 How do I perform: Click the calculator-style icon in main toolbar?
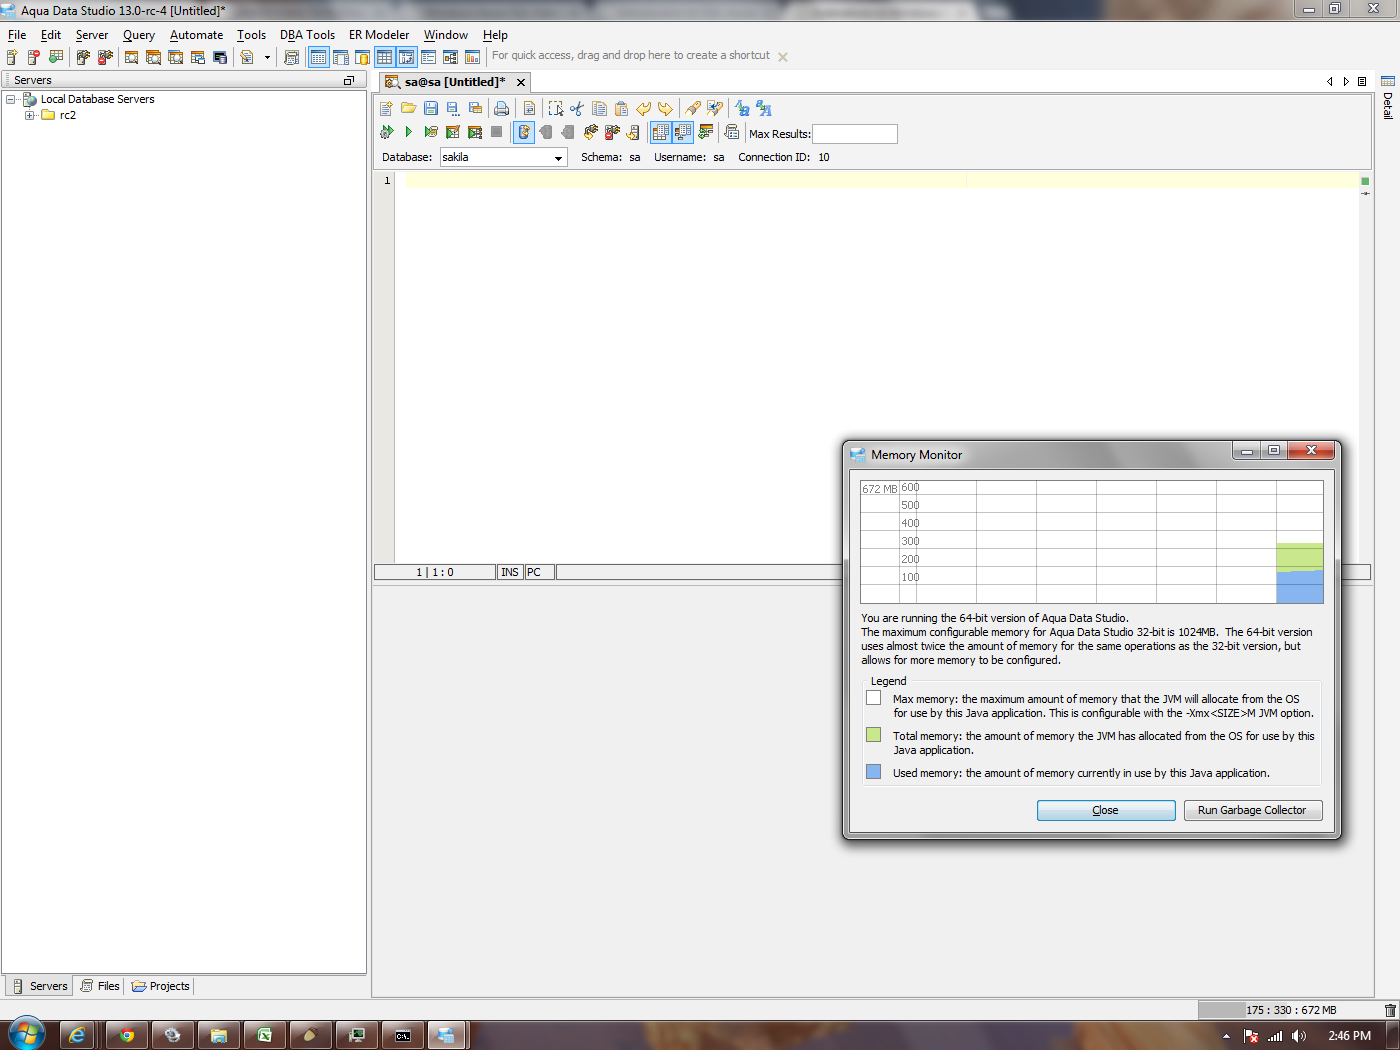point(291,57)
